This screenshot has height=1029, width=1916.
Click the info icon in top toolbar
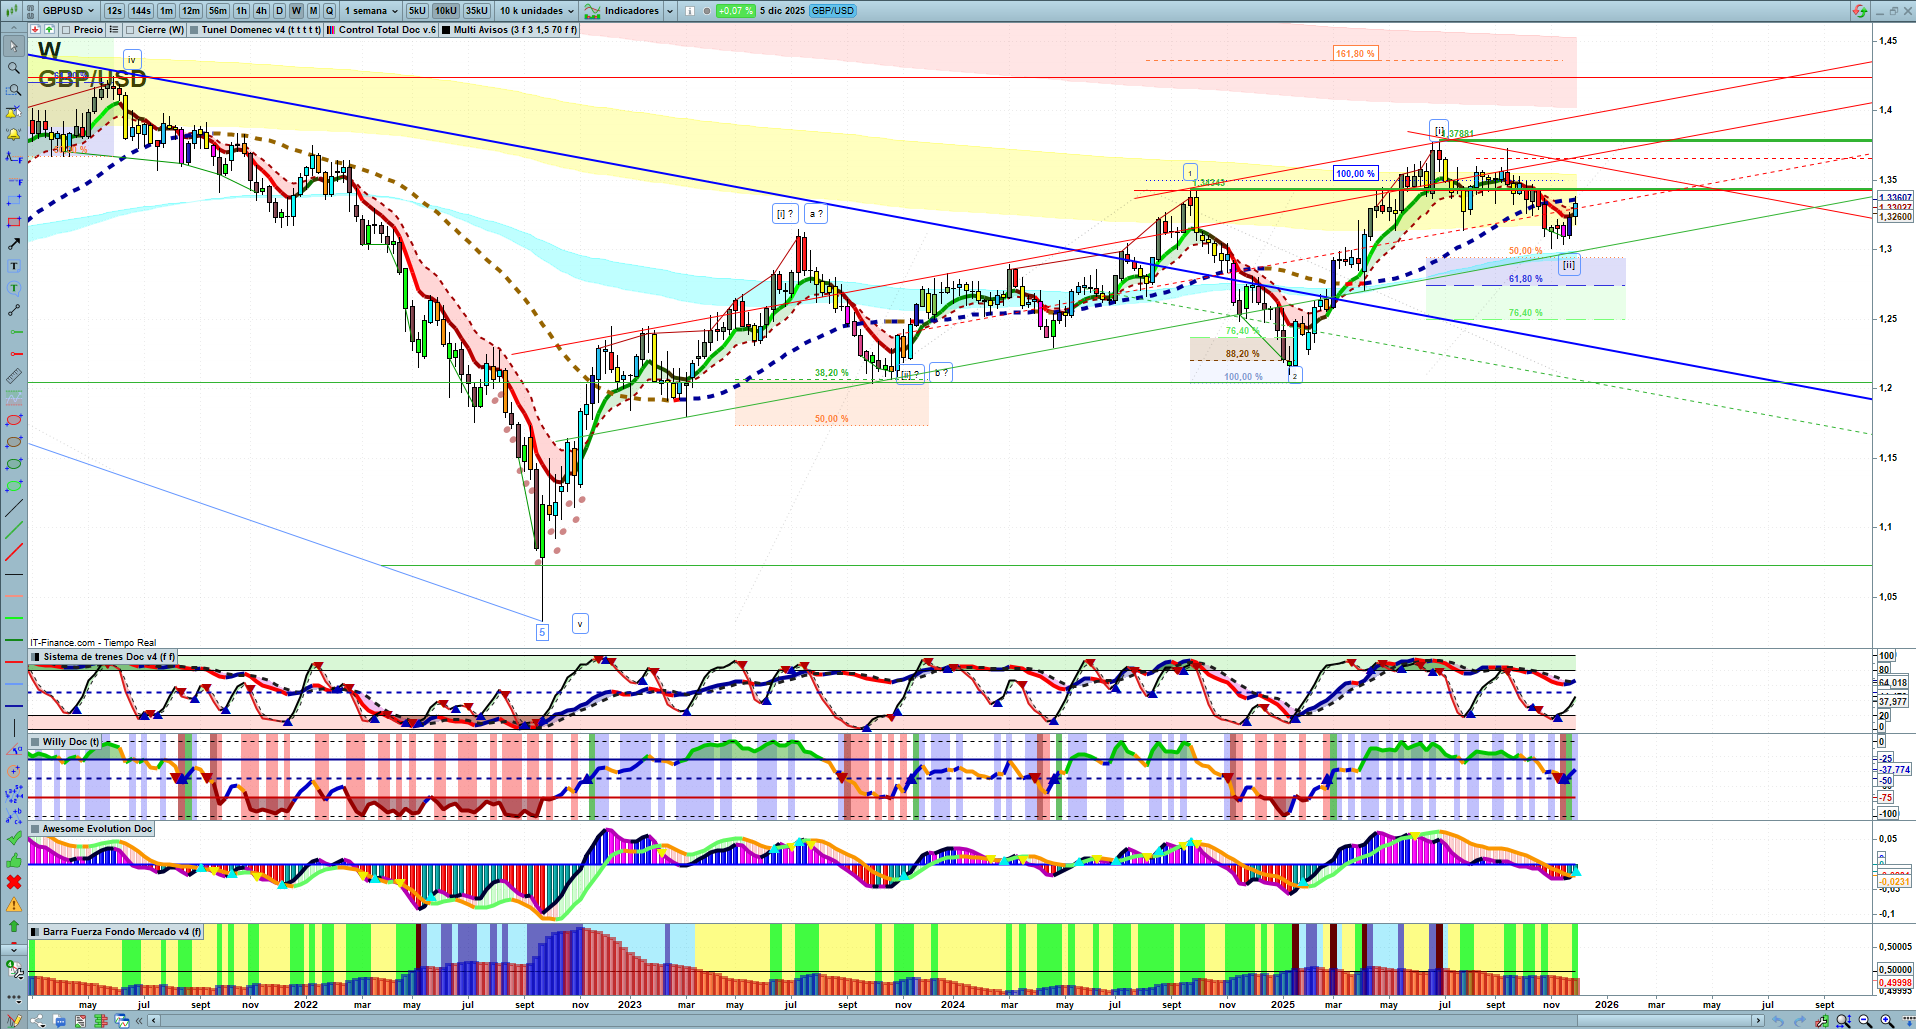[689, 11]
